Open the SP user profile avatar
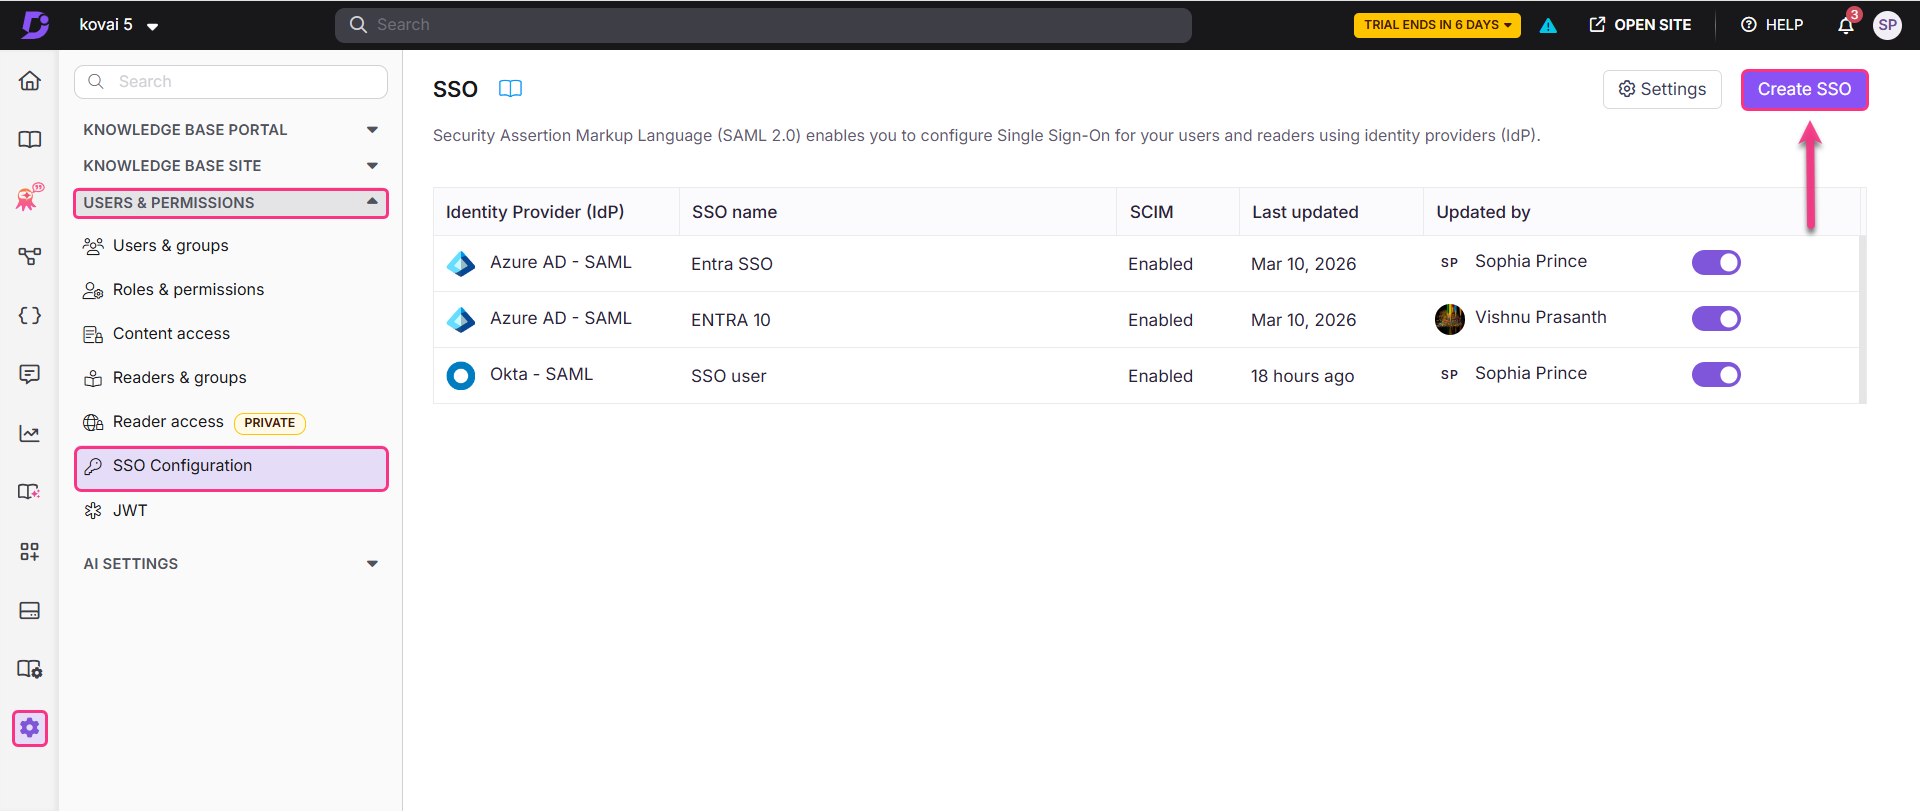The width and height of the screenshot is (1920, 811). click(x=1887, y=25)
